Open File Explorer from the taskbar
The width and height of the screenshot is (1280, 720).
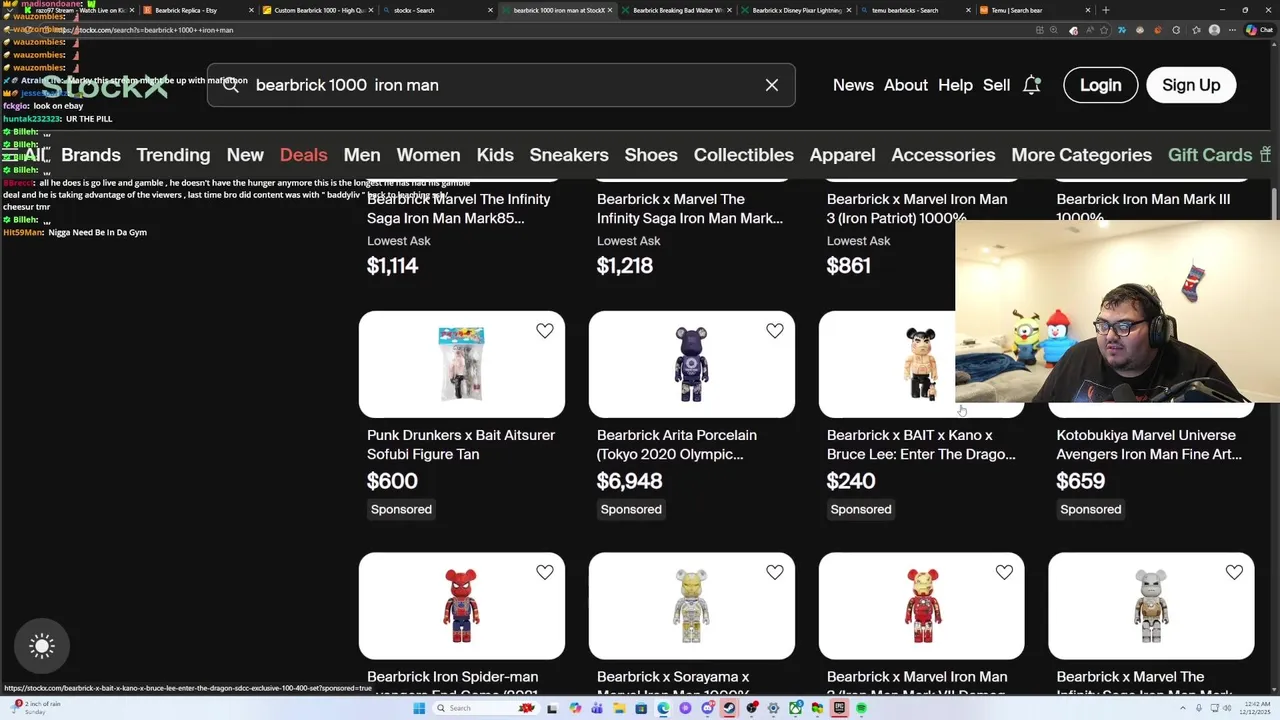pos(619,708)
